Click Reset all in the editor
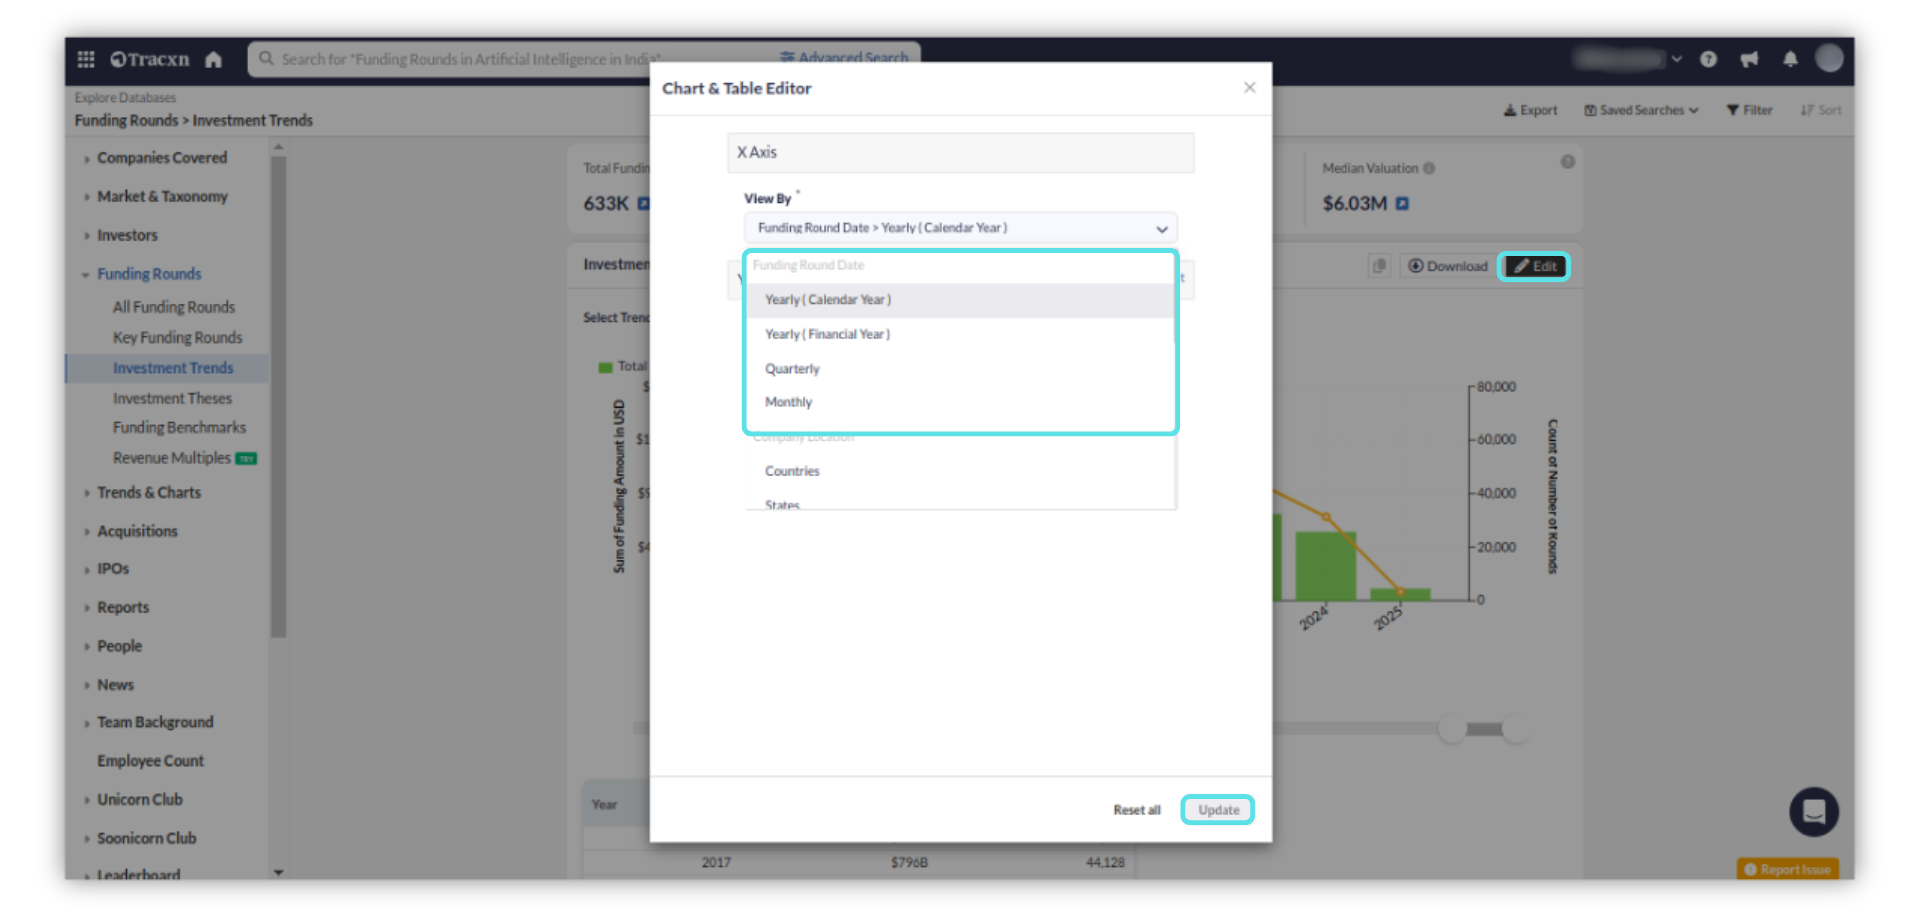The width and height of the screenshot is (1920, 917). (x=1136, y=810)
